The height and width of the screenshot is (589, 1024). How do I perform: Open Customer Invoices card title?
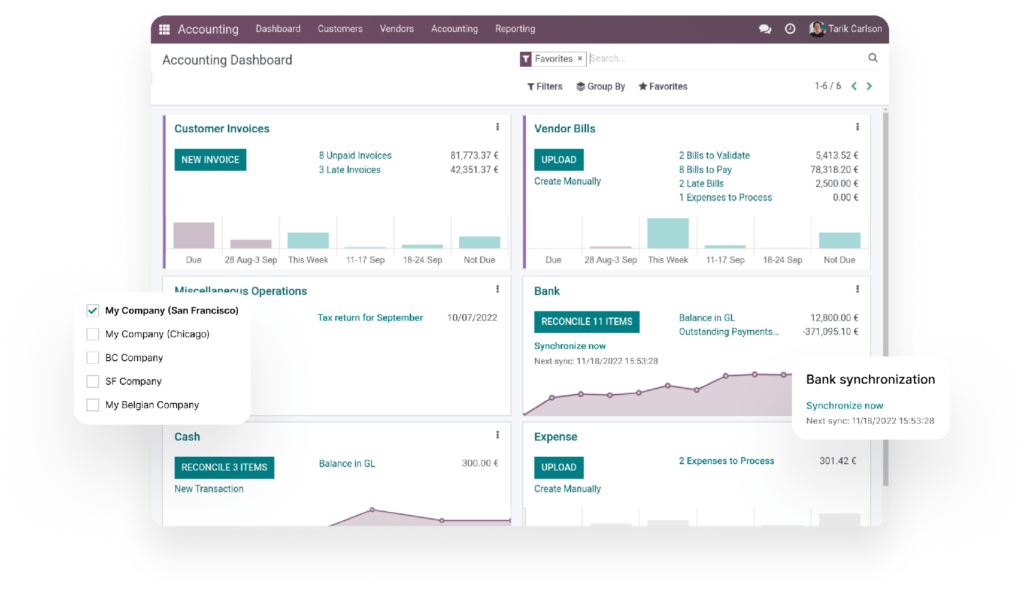(x=222, y=129)
